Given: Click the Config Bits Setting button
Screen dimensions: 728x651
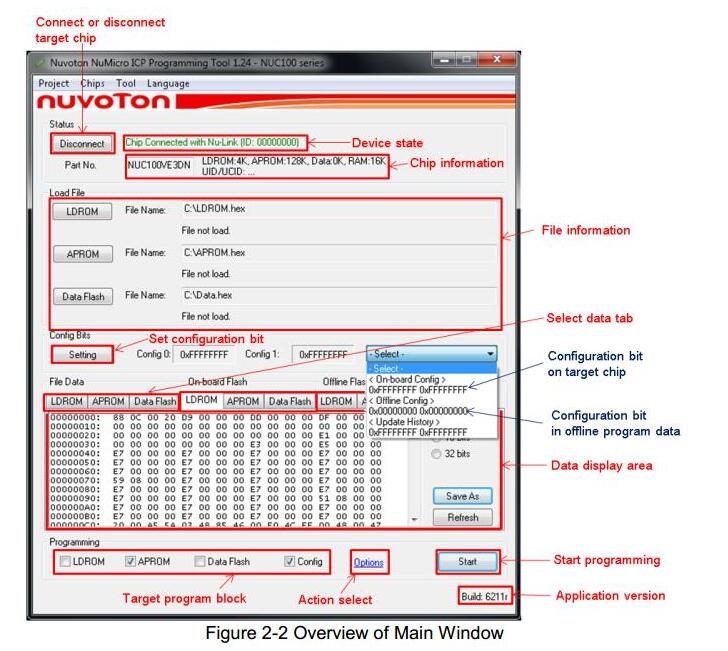Looking at the screenshot, I should [82, 355].
